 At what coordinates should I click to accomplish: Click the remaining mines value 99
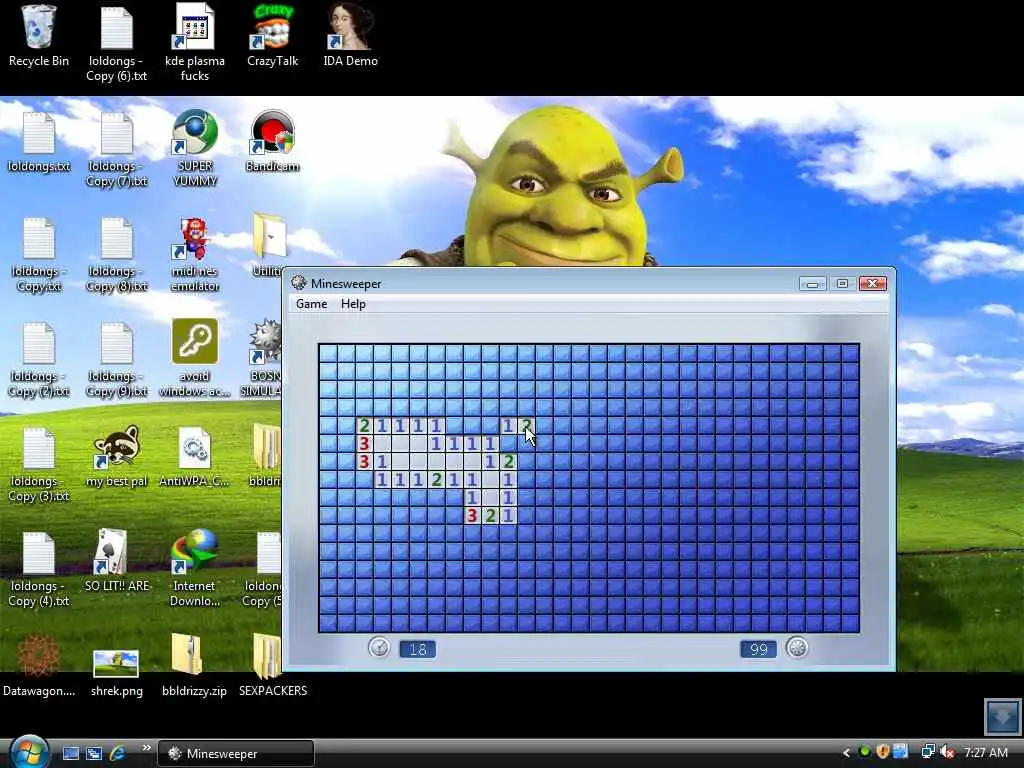758,649
